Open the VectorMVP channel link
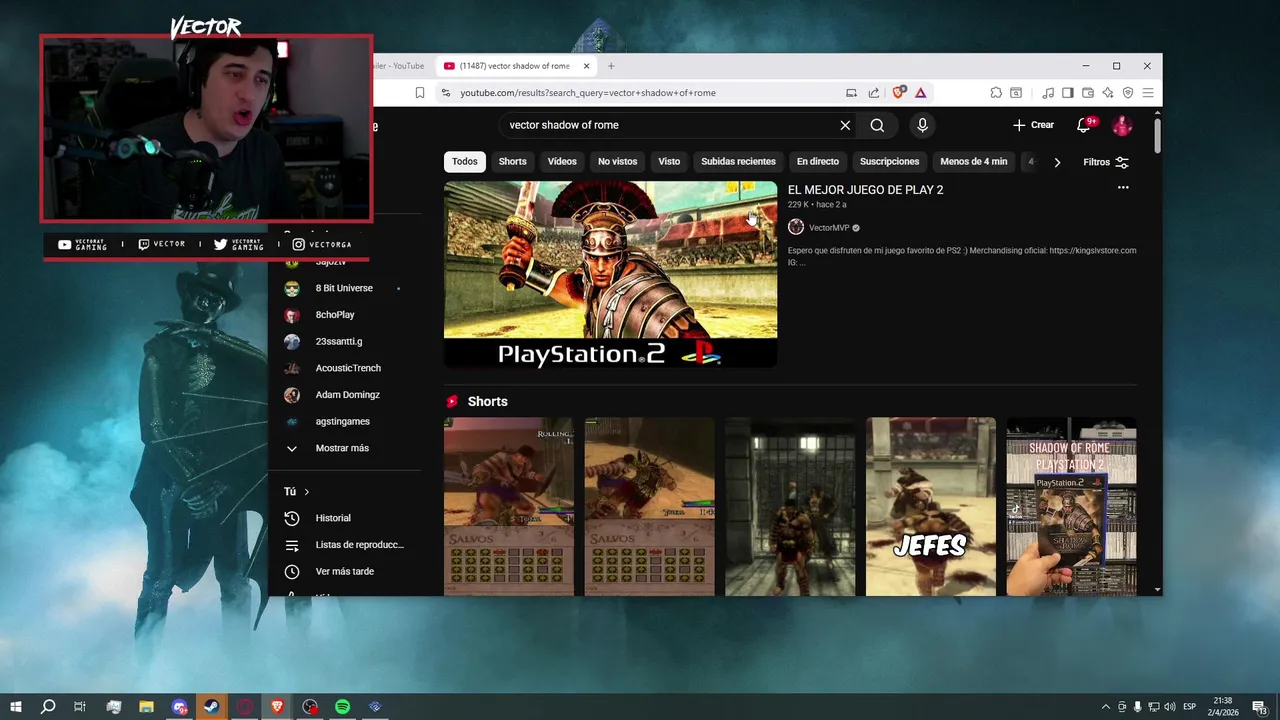Image resolution: width=1280 pixels, height=720 pixels. (829, 228)
